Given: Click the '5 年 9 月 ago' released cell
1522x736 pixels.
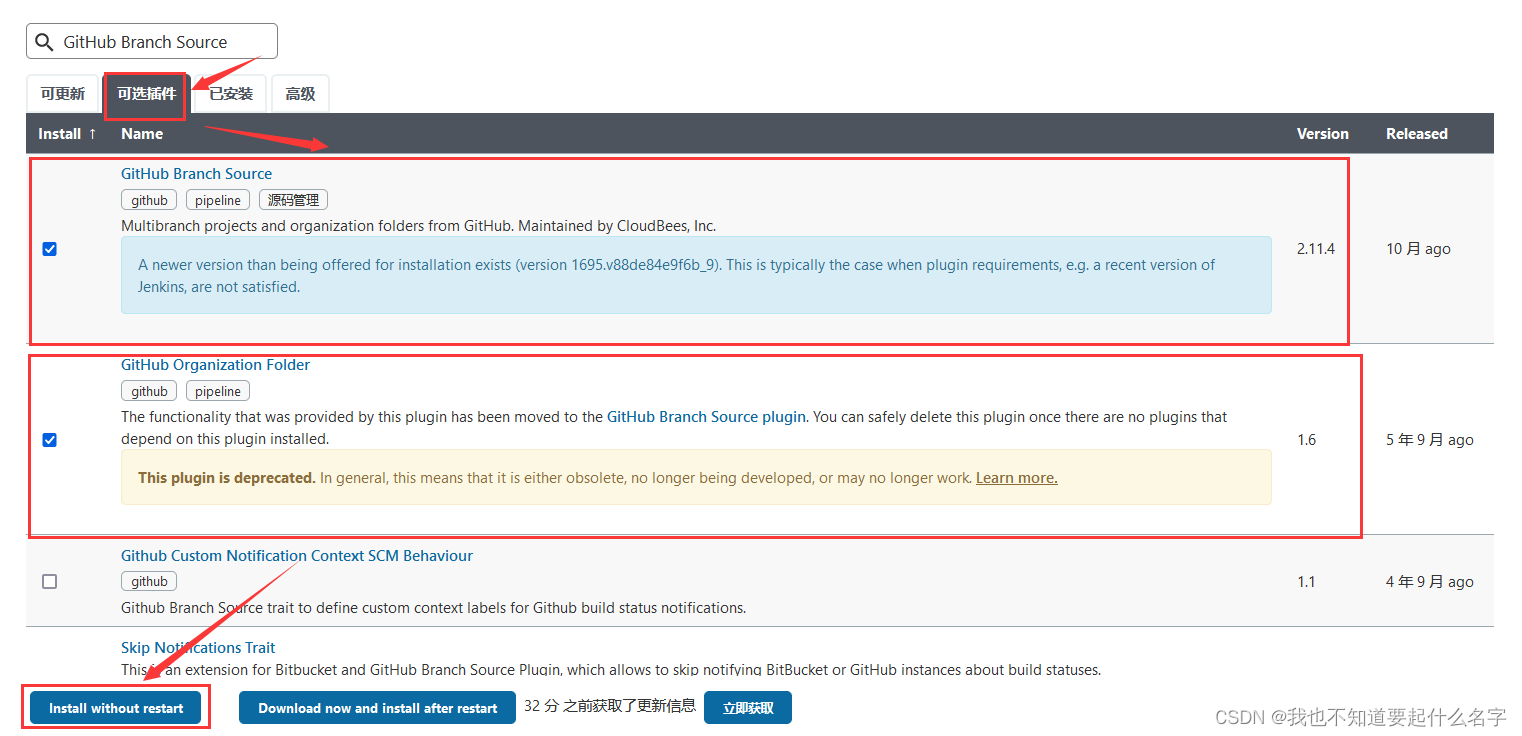Looking at the screenshot, I should pos(1430,440).
